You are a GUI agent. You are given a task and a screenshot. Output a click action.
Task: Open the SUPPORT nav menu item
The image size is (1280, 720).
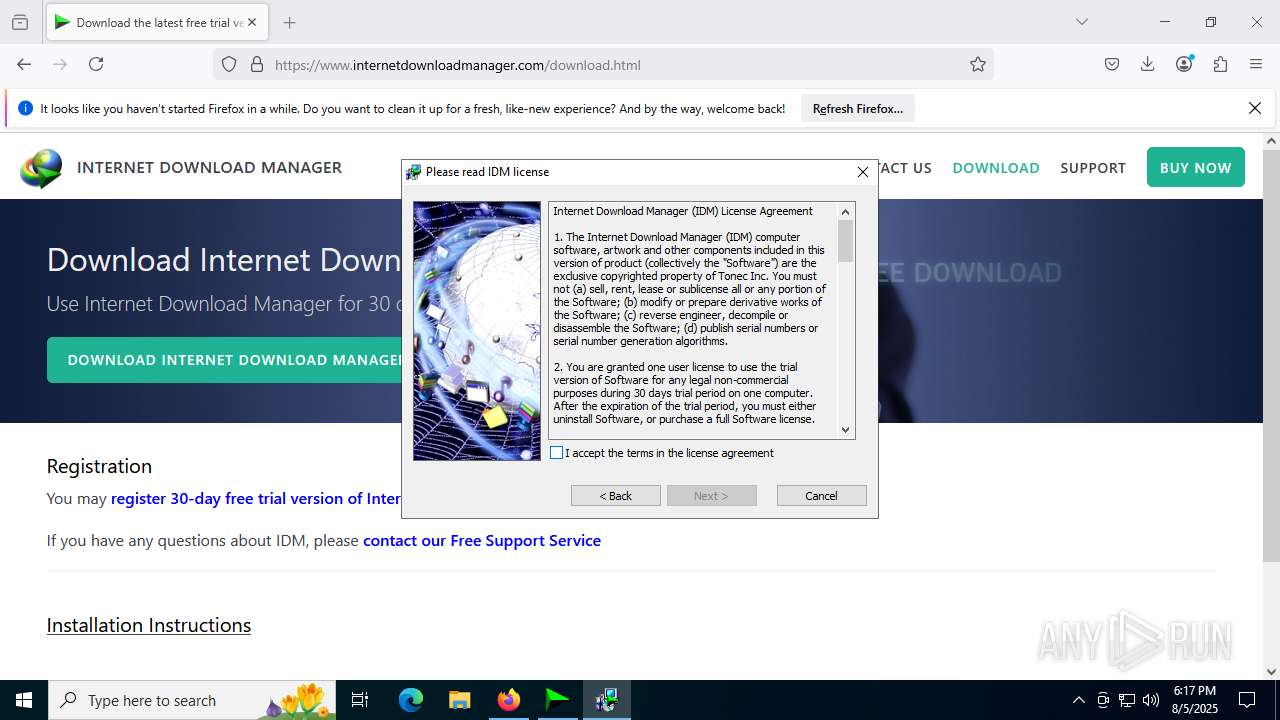coord(1093,168)
